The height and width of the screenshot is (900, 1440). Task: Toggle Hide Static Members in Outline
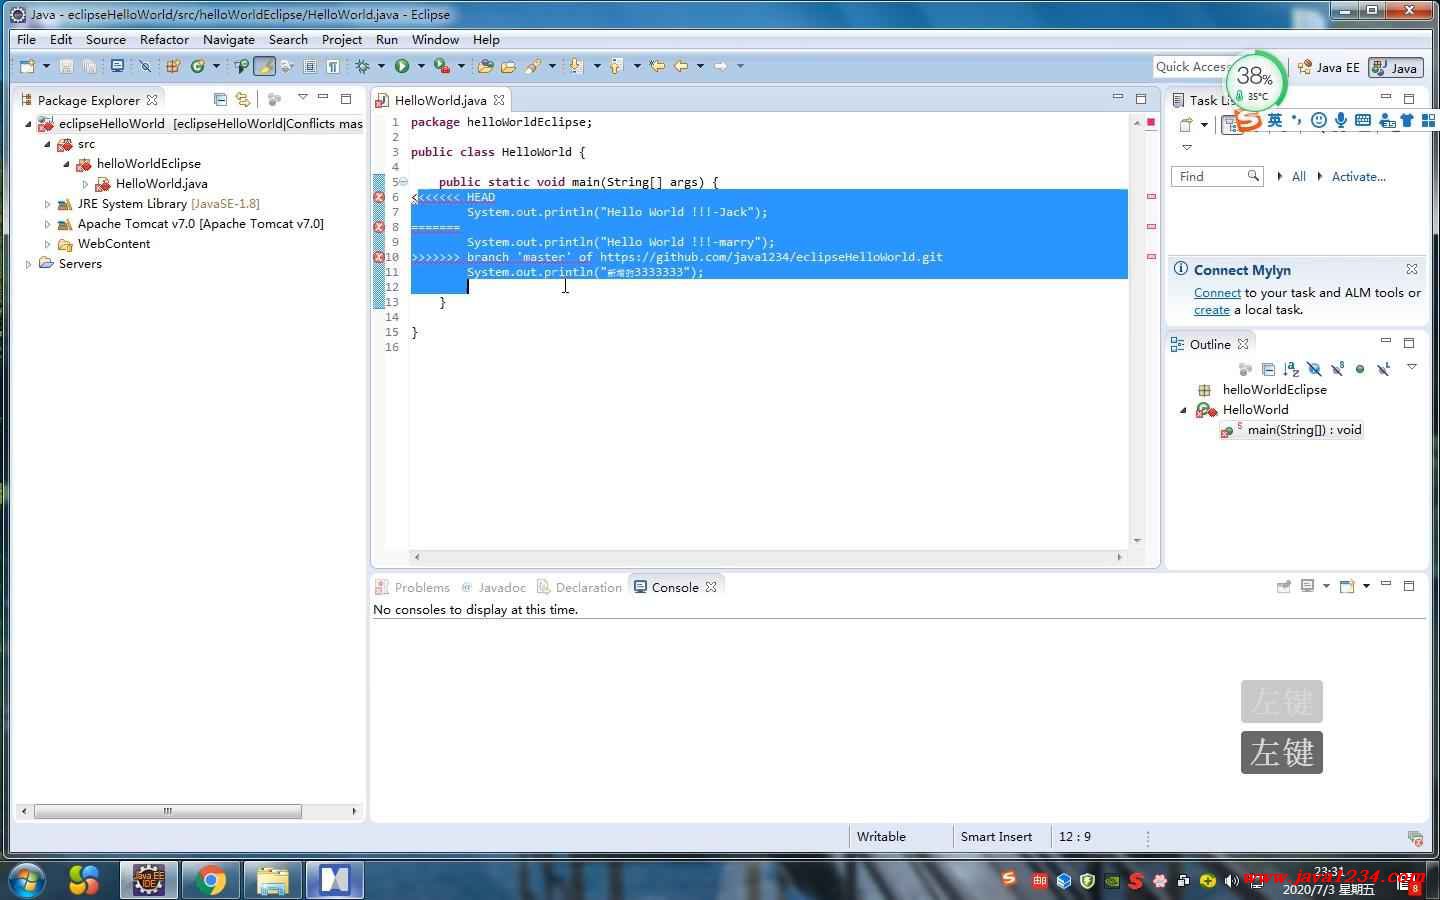click(x=1337, y=369)
